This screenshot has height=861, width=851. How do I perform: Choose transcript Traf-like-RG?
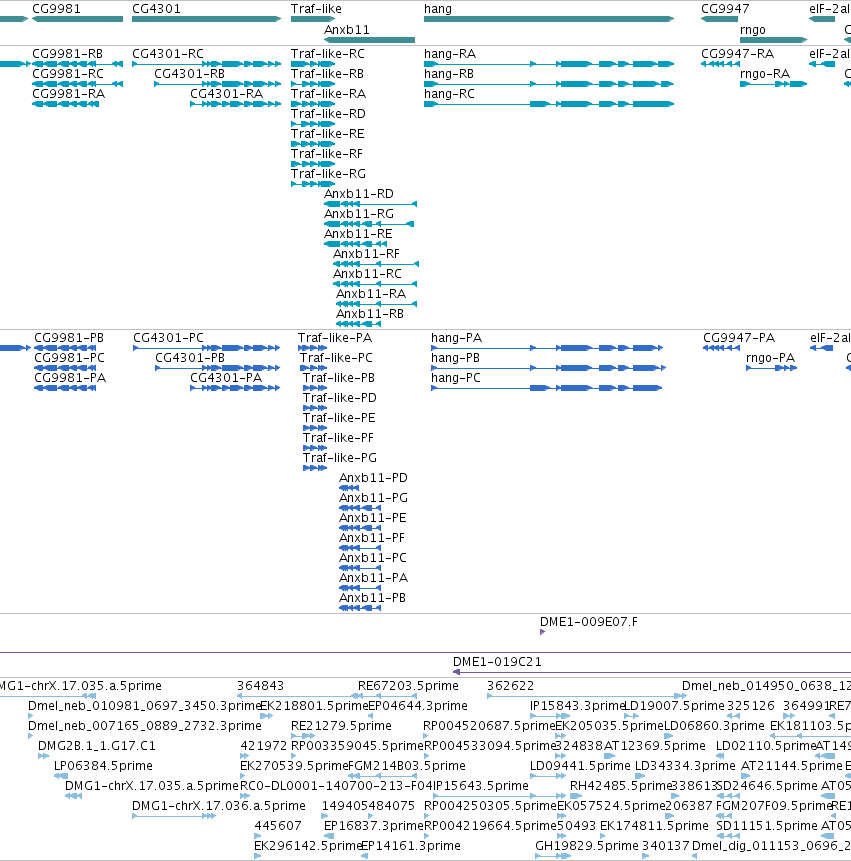click(x=313, y=184)
